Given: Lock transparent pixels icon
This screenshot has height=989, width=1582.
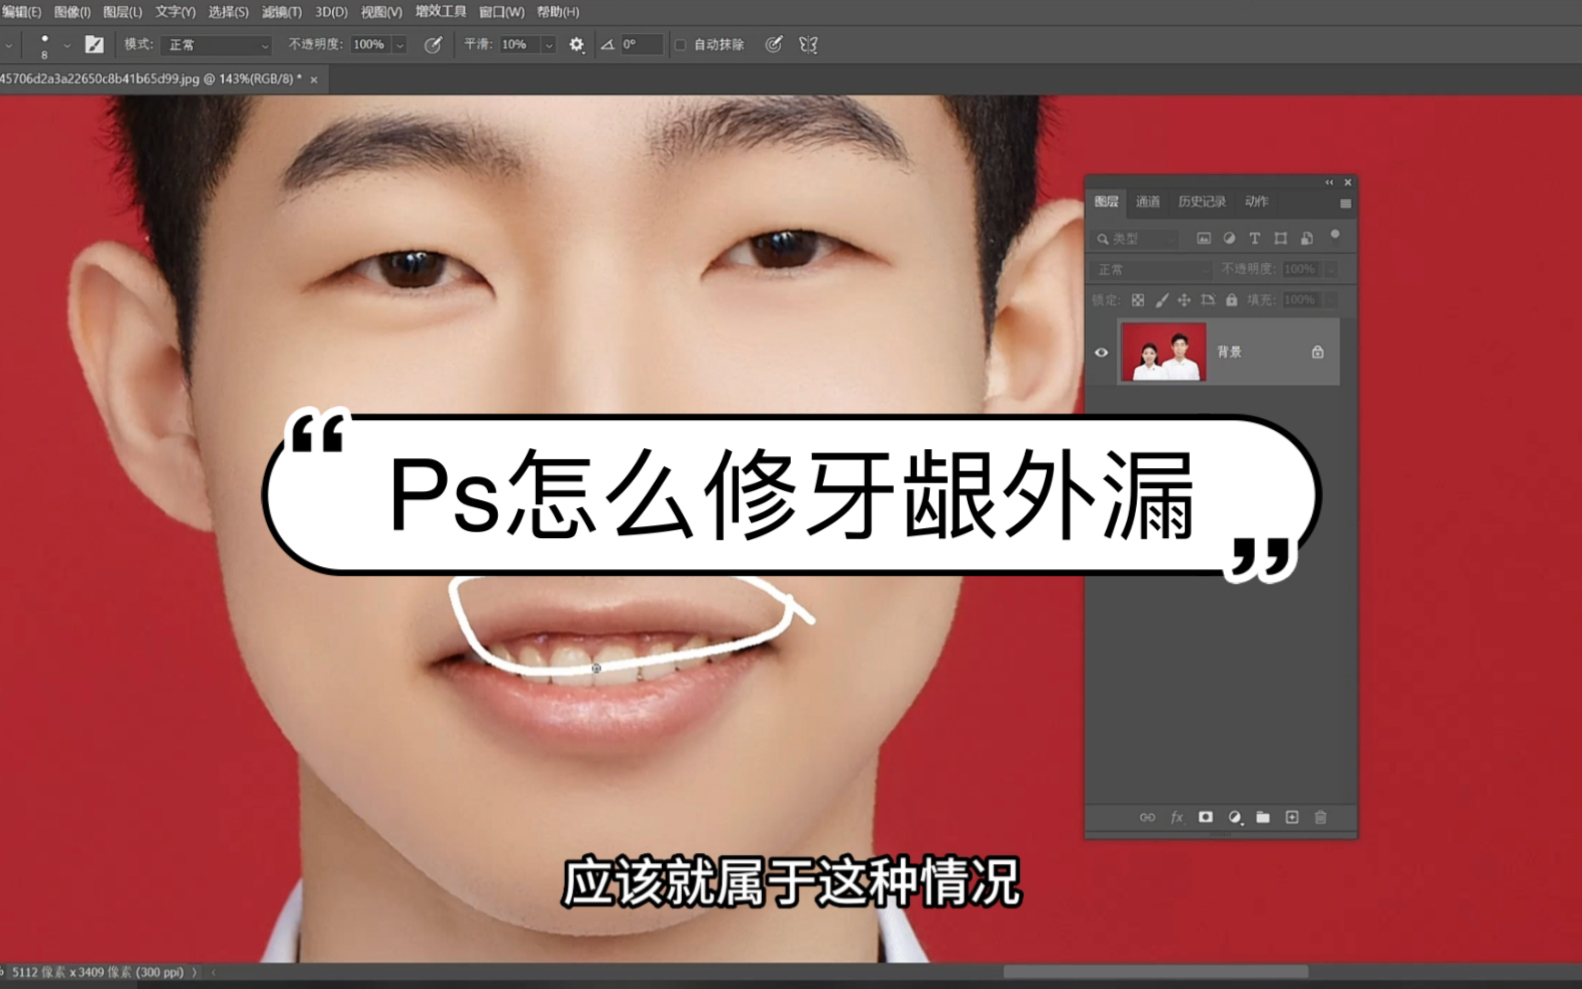Looking at the screenshot, I should pyautogui.click(x=1138, y=300).
